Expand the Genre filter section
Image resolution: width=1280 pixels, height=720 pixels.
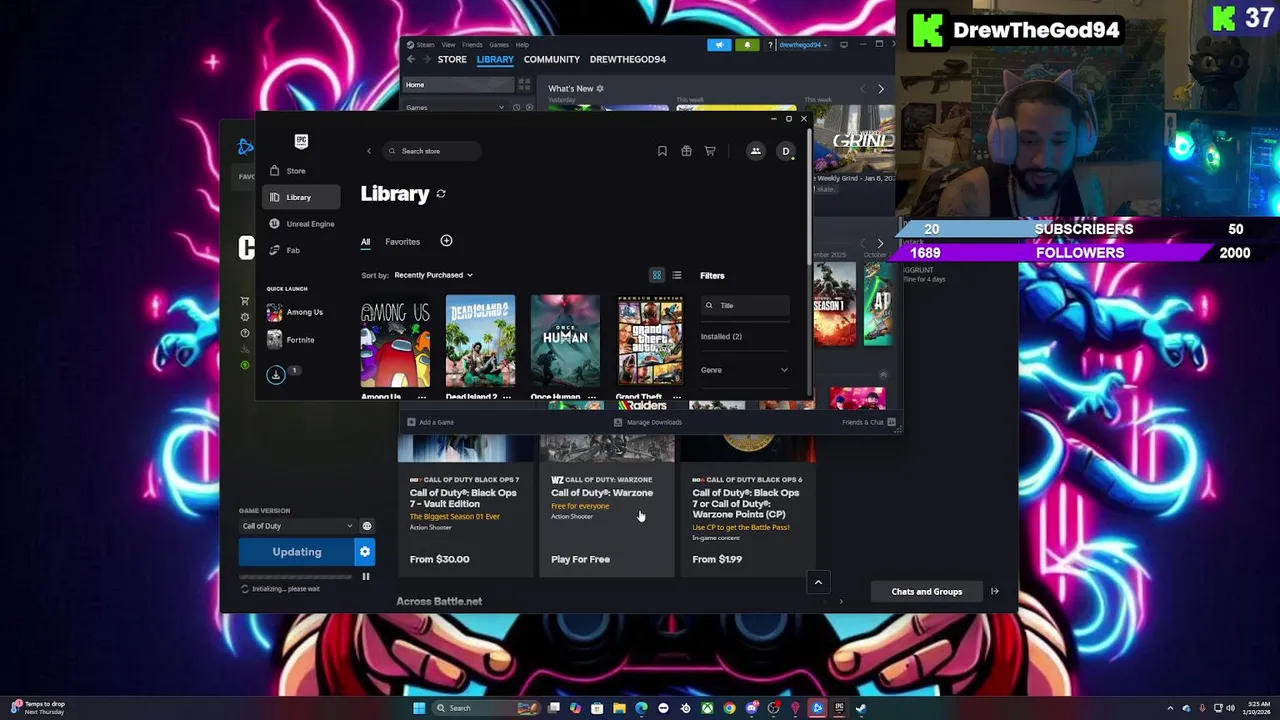pyautogui.click(x=745, y=370)
